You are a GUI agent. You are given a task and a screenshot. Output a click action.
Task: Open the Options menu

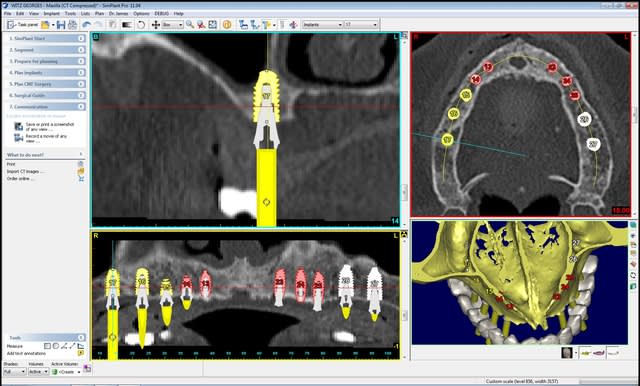[x=141, y=13]
